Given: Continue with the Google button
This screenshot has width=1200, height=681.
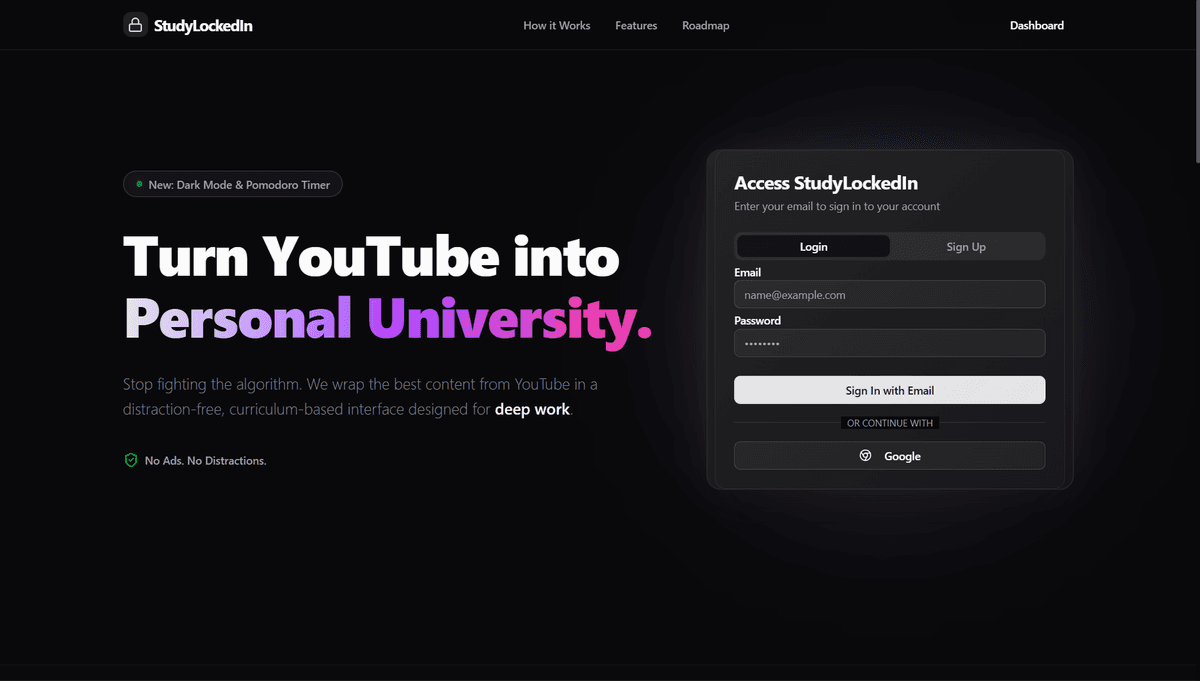Looking at the screenshot, I should coord(889,456).
